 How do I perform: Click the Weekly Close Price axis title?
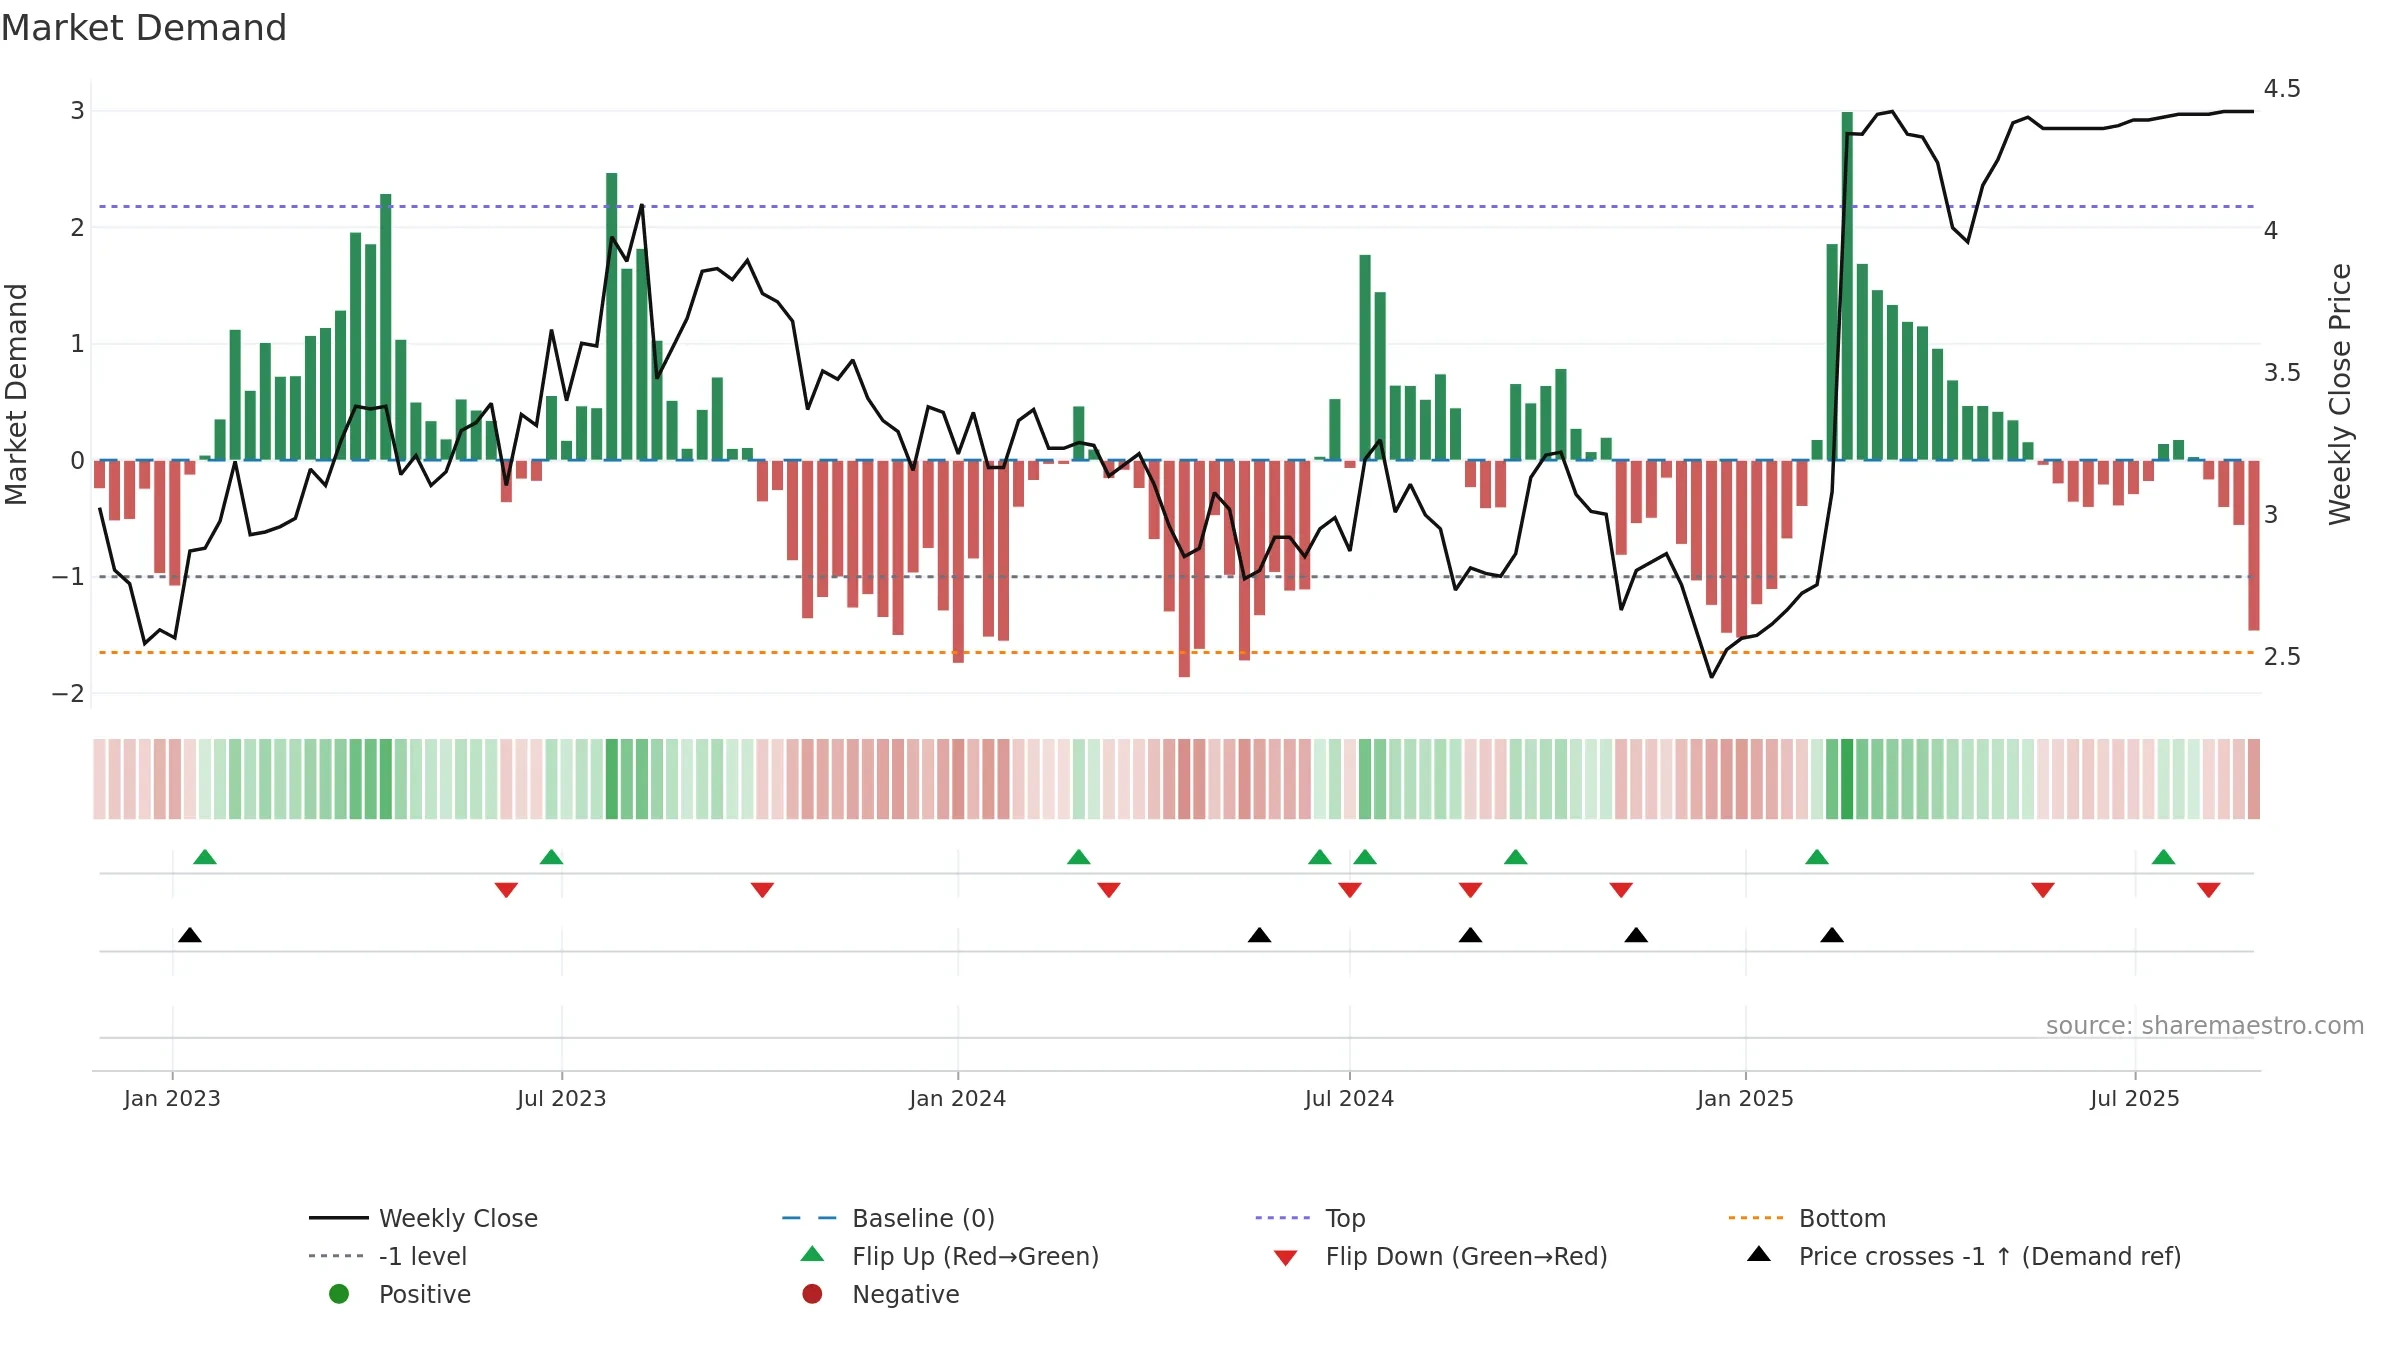[2340, 394]
